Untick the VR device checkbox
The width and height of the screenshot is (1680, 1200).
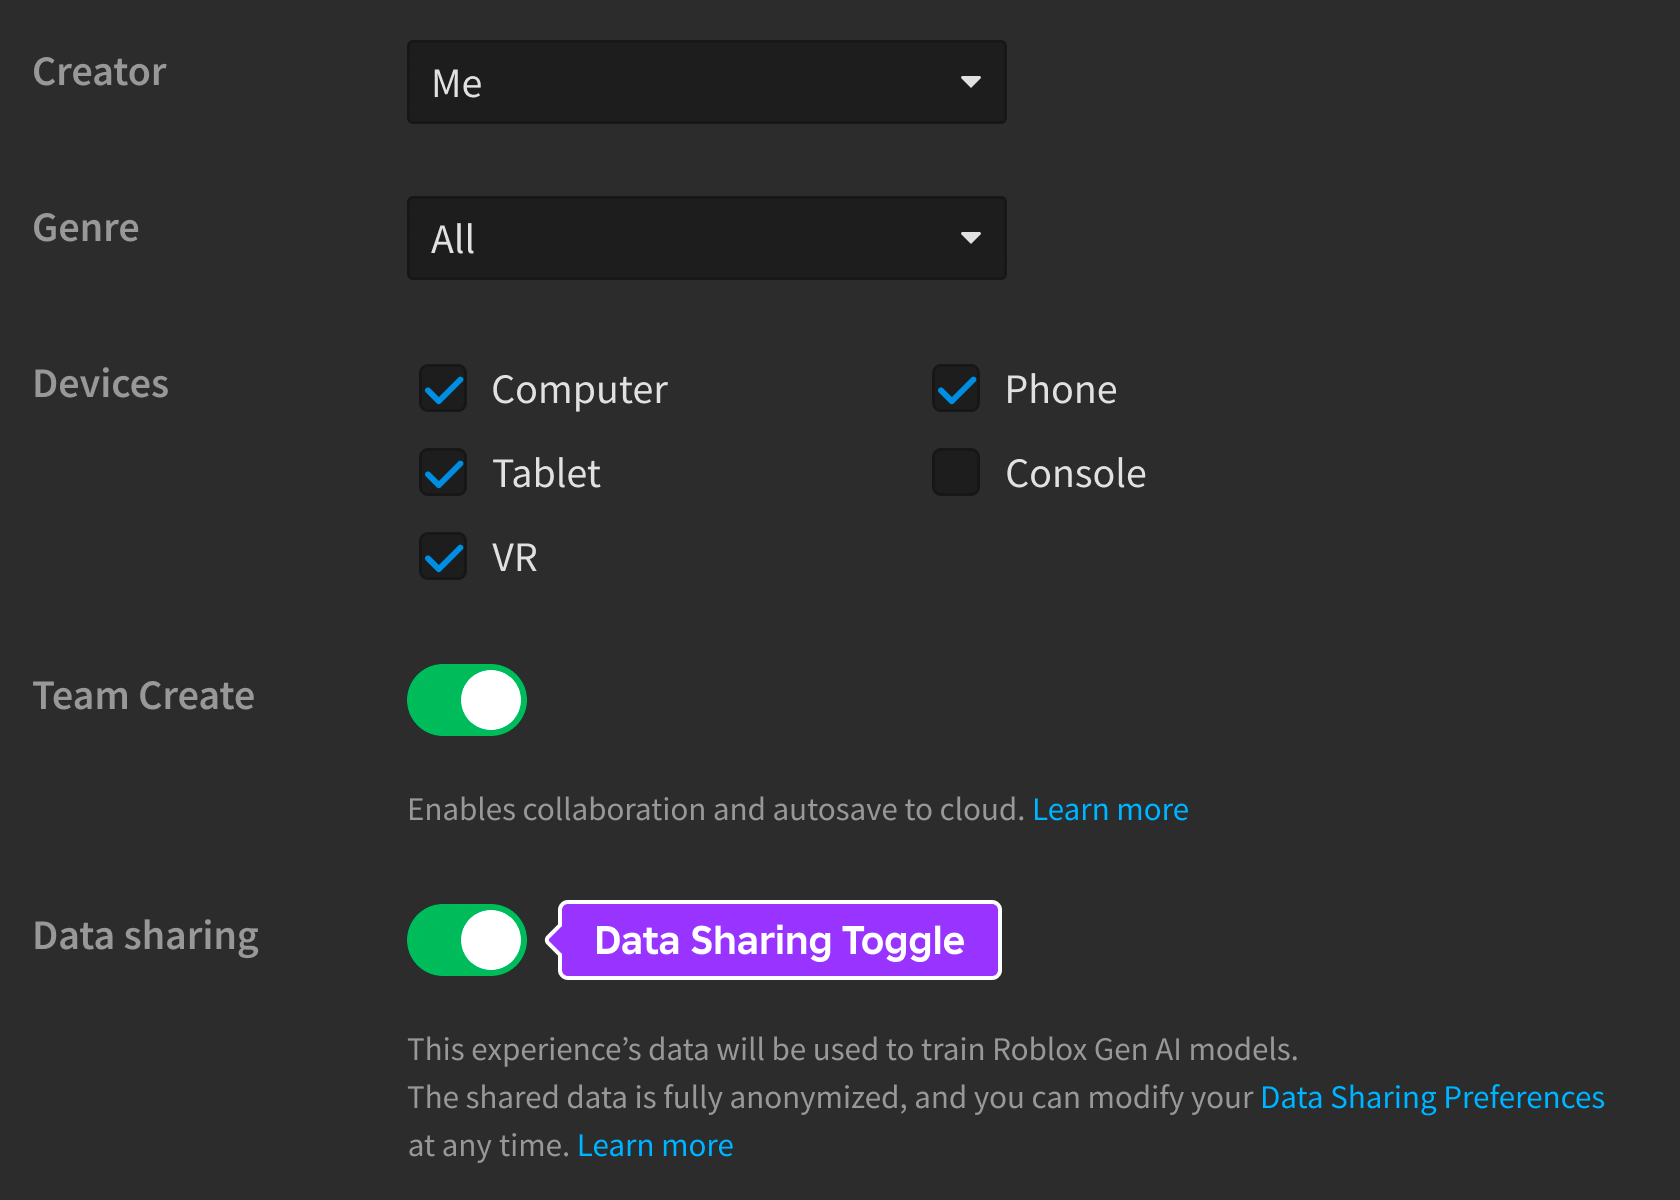point(443,557)
